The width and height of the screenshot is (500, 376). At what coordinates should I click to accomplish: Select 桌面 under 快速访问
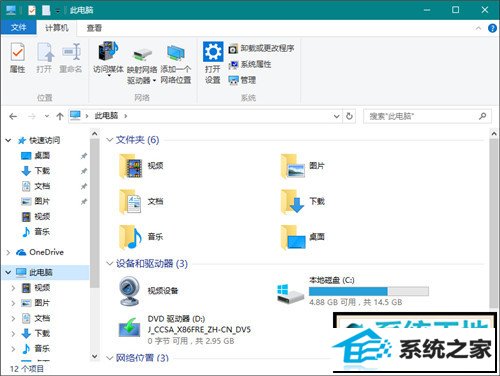tap(42, 155)
